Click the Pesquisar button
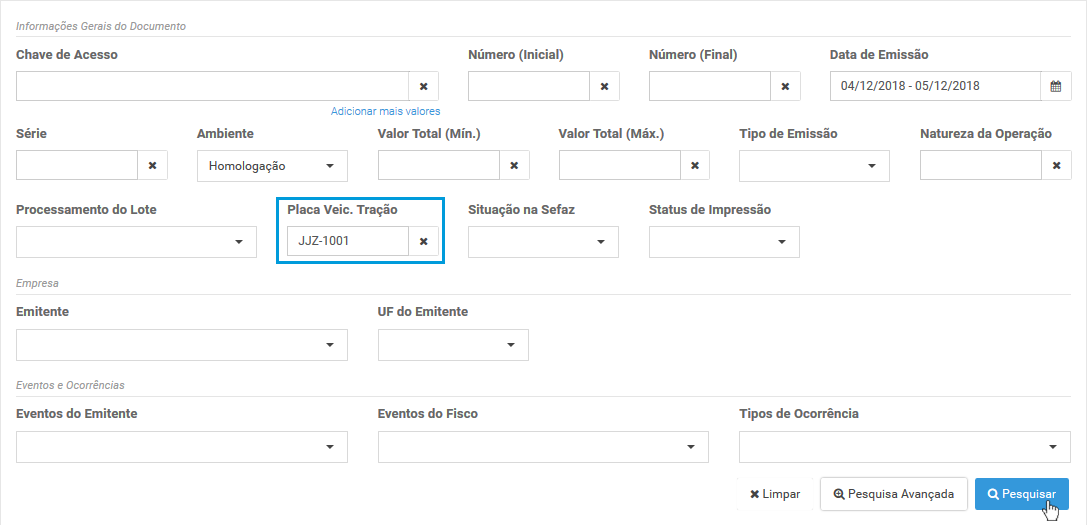 pyautogui.click(x=1022, y=494)
